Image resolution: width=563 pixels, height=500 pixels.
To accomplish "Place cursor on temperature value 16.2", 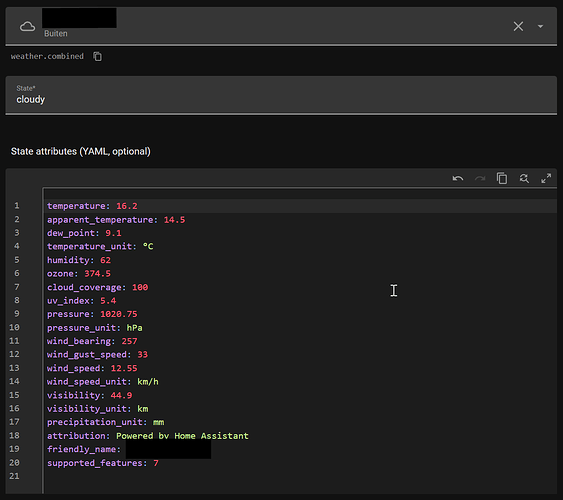I will click(x=127, y=206).
